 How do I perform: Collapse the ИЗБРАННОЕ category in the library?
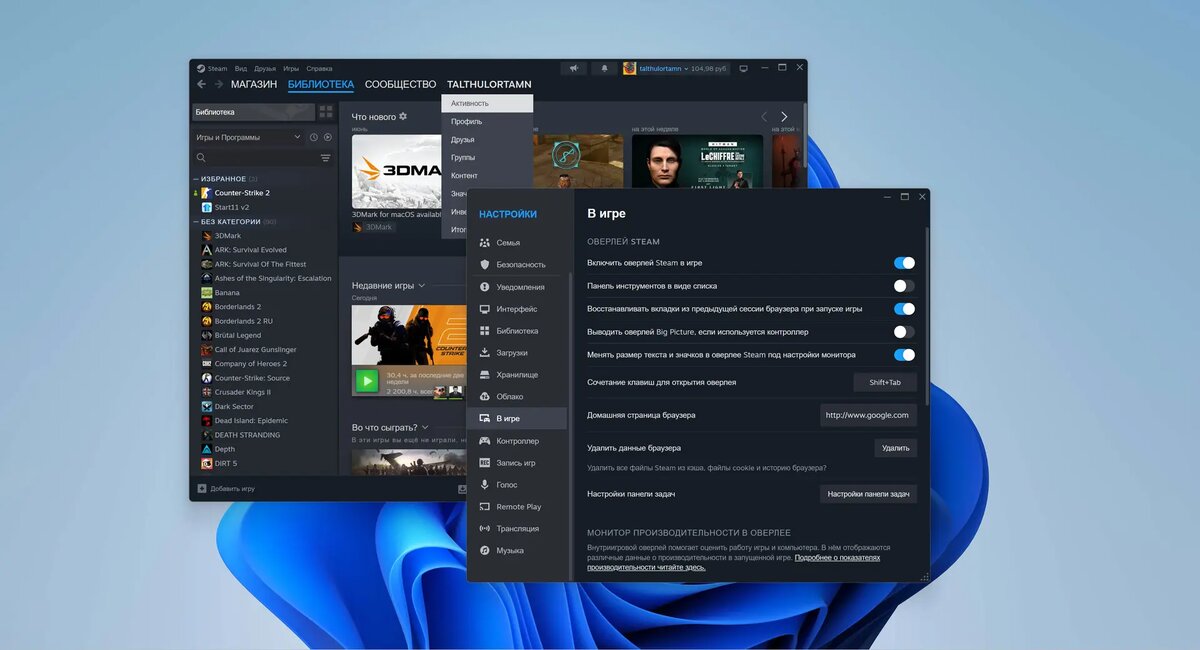point(196,179)
